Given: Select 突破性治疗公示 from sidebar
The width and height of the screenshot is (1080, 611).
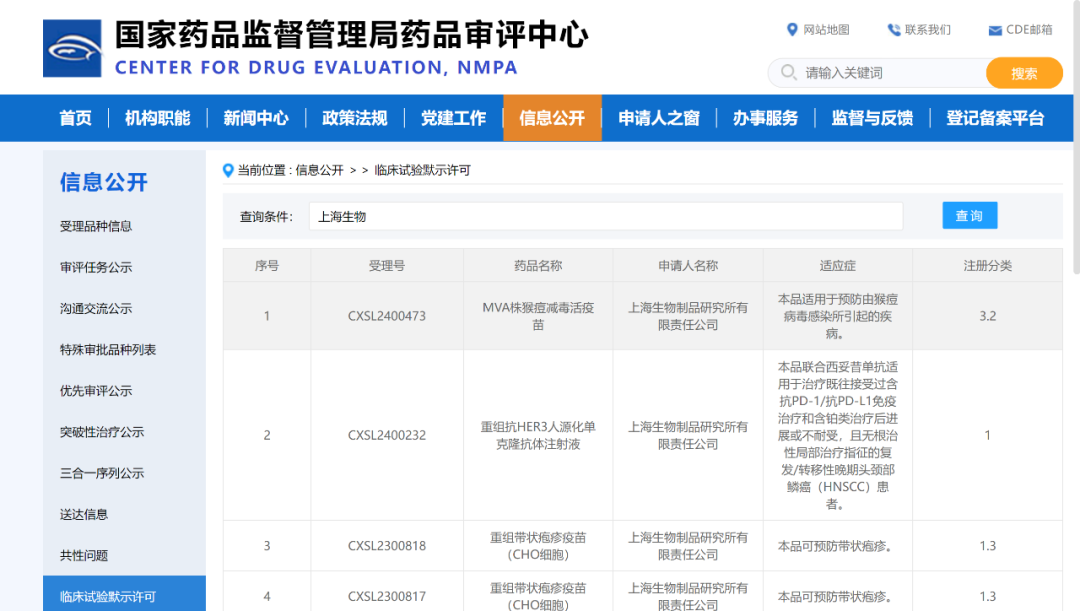Looking at the screenshot, I should click(x=103, y=432).
